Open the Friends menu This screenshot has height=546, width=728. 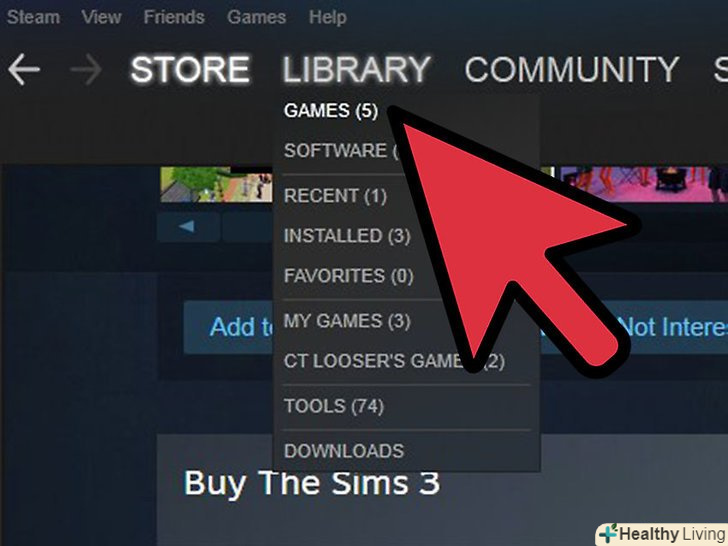tap(174, 18)
